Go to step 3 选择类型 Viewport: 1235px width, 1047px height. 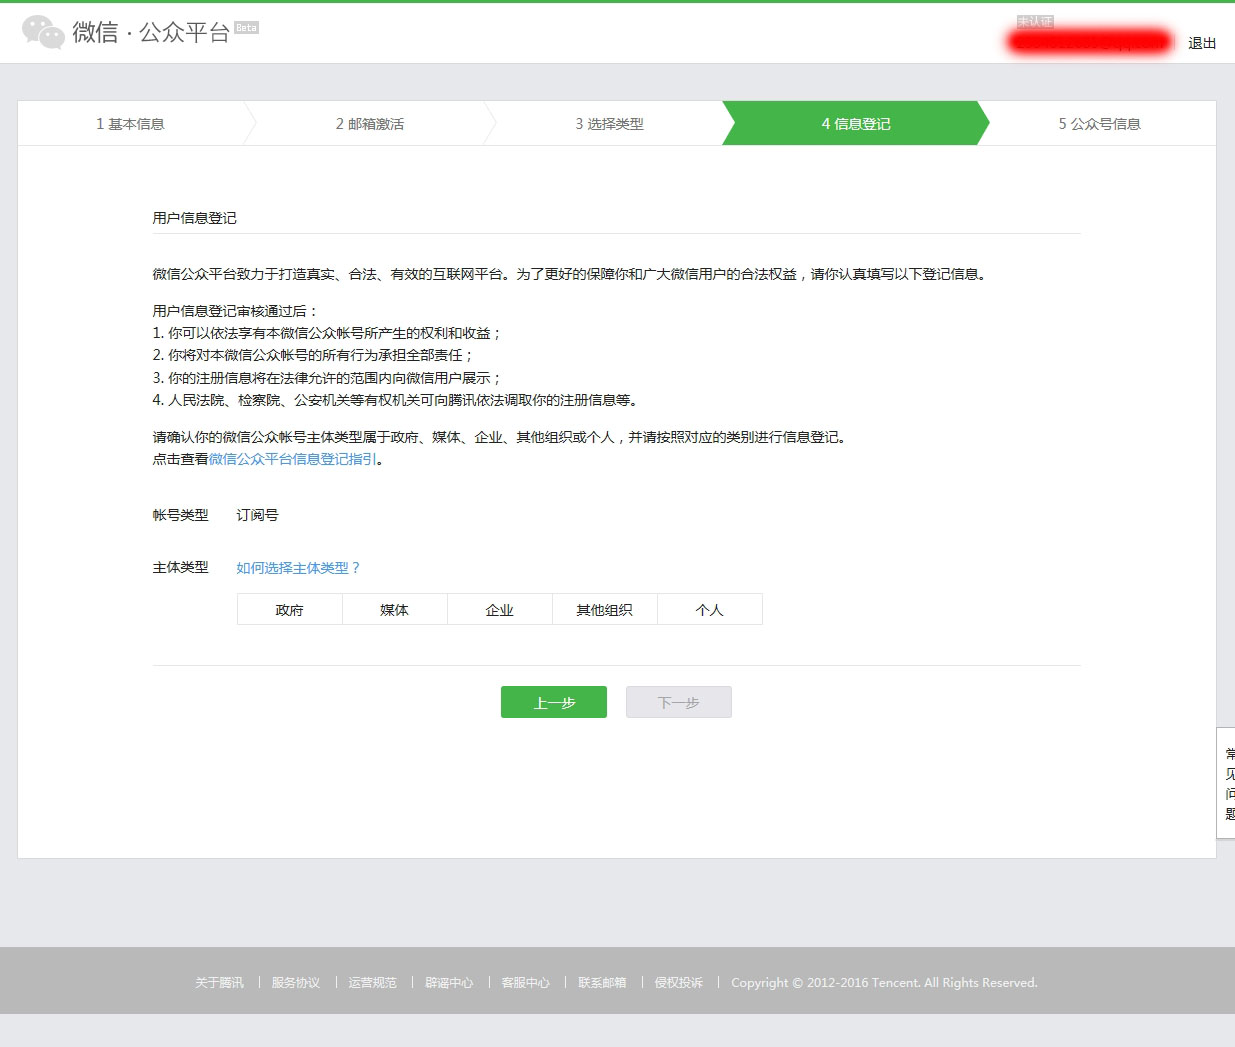click(x=609, y=124)
